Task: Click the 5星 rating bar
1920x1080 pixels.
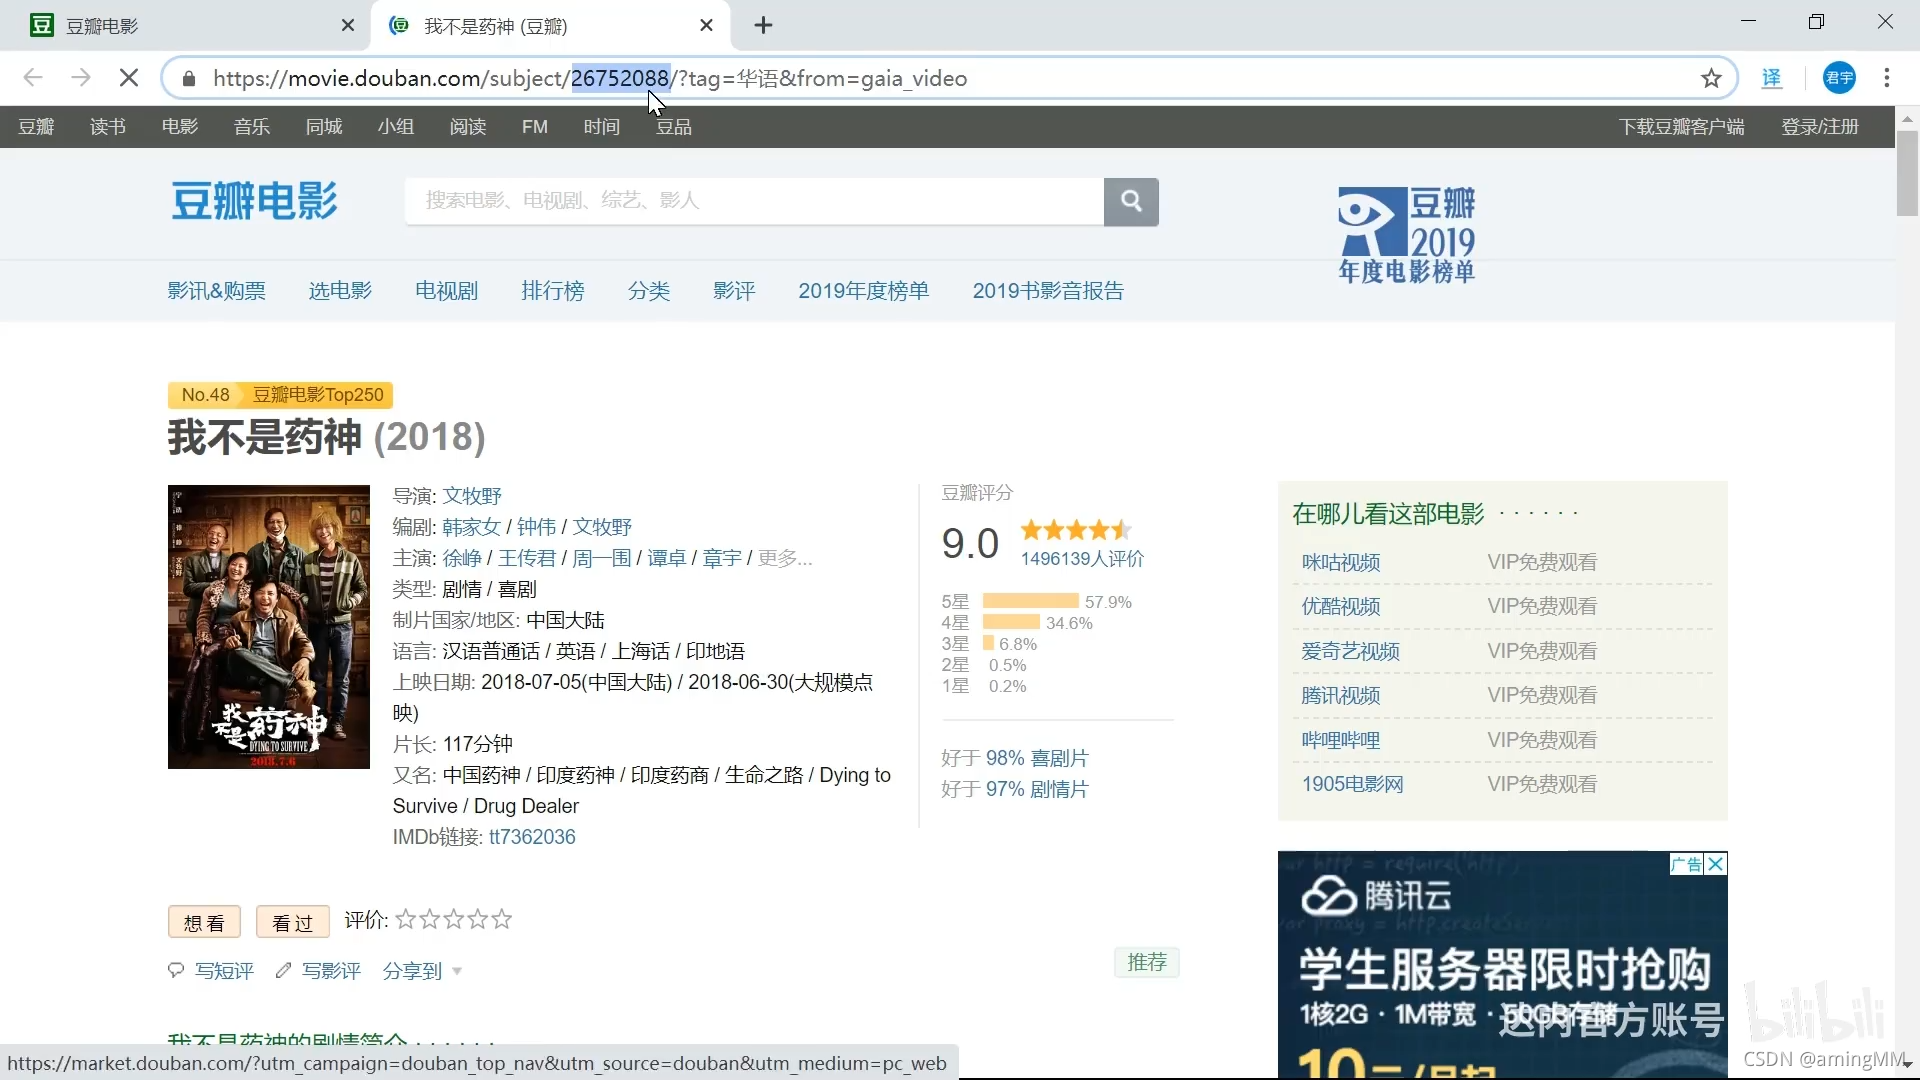Action: point(1030,601)
